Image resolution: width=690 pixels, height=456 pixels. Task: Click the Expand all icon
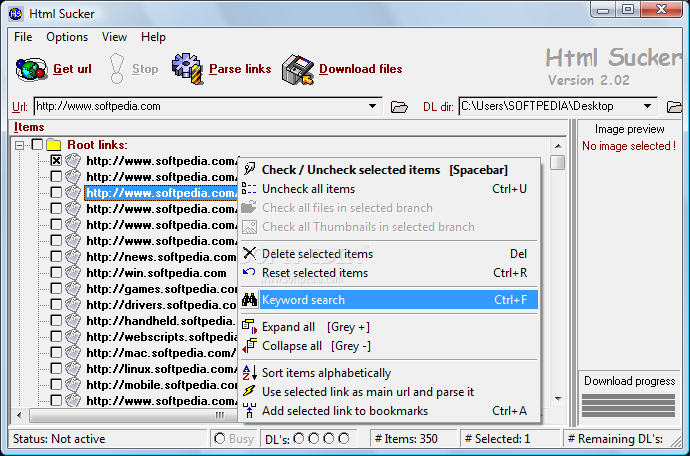tap(250, 327)
